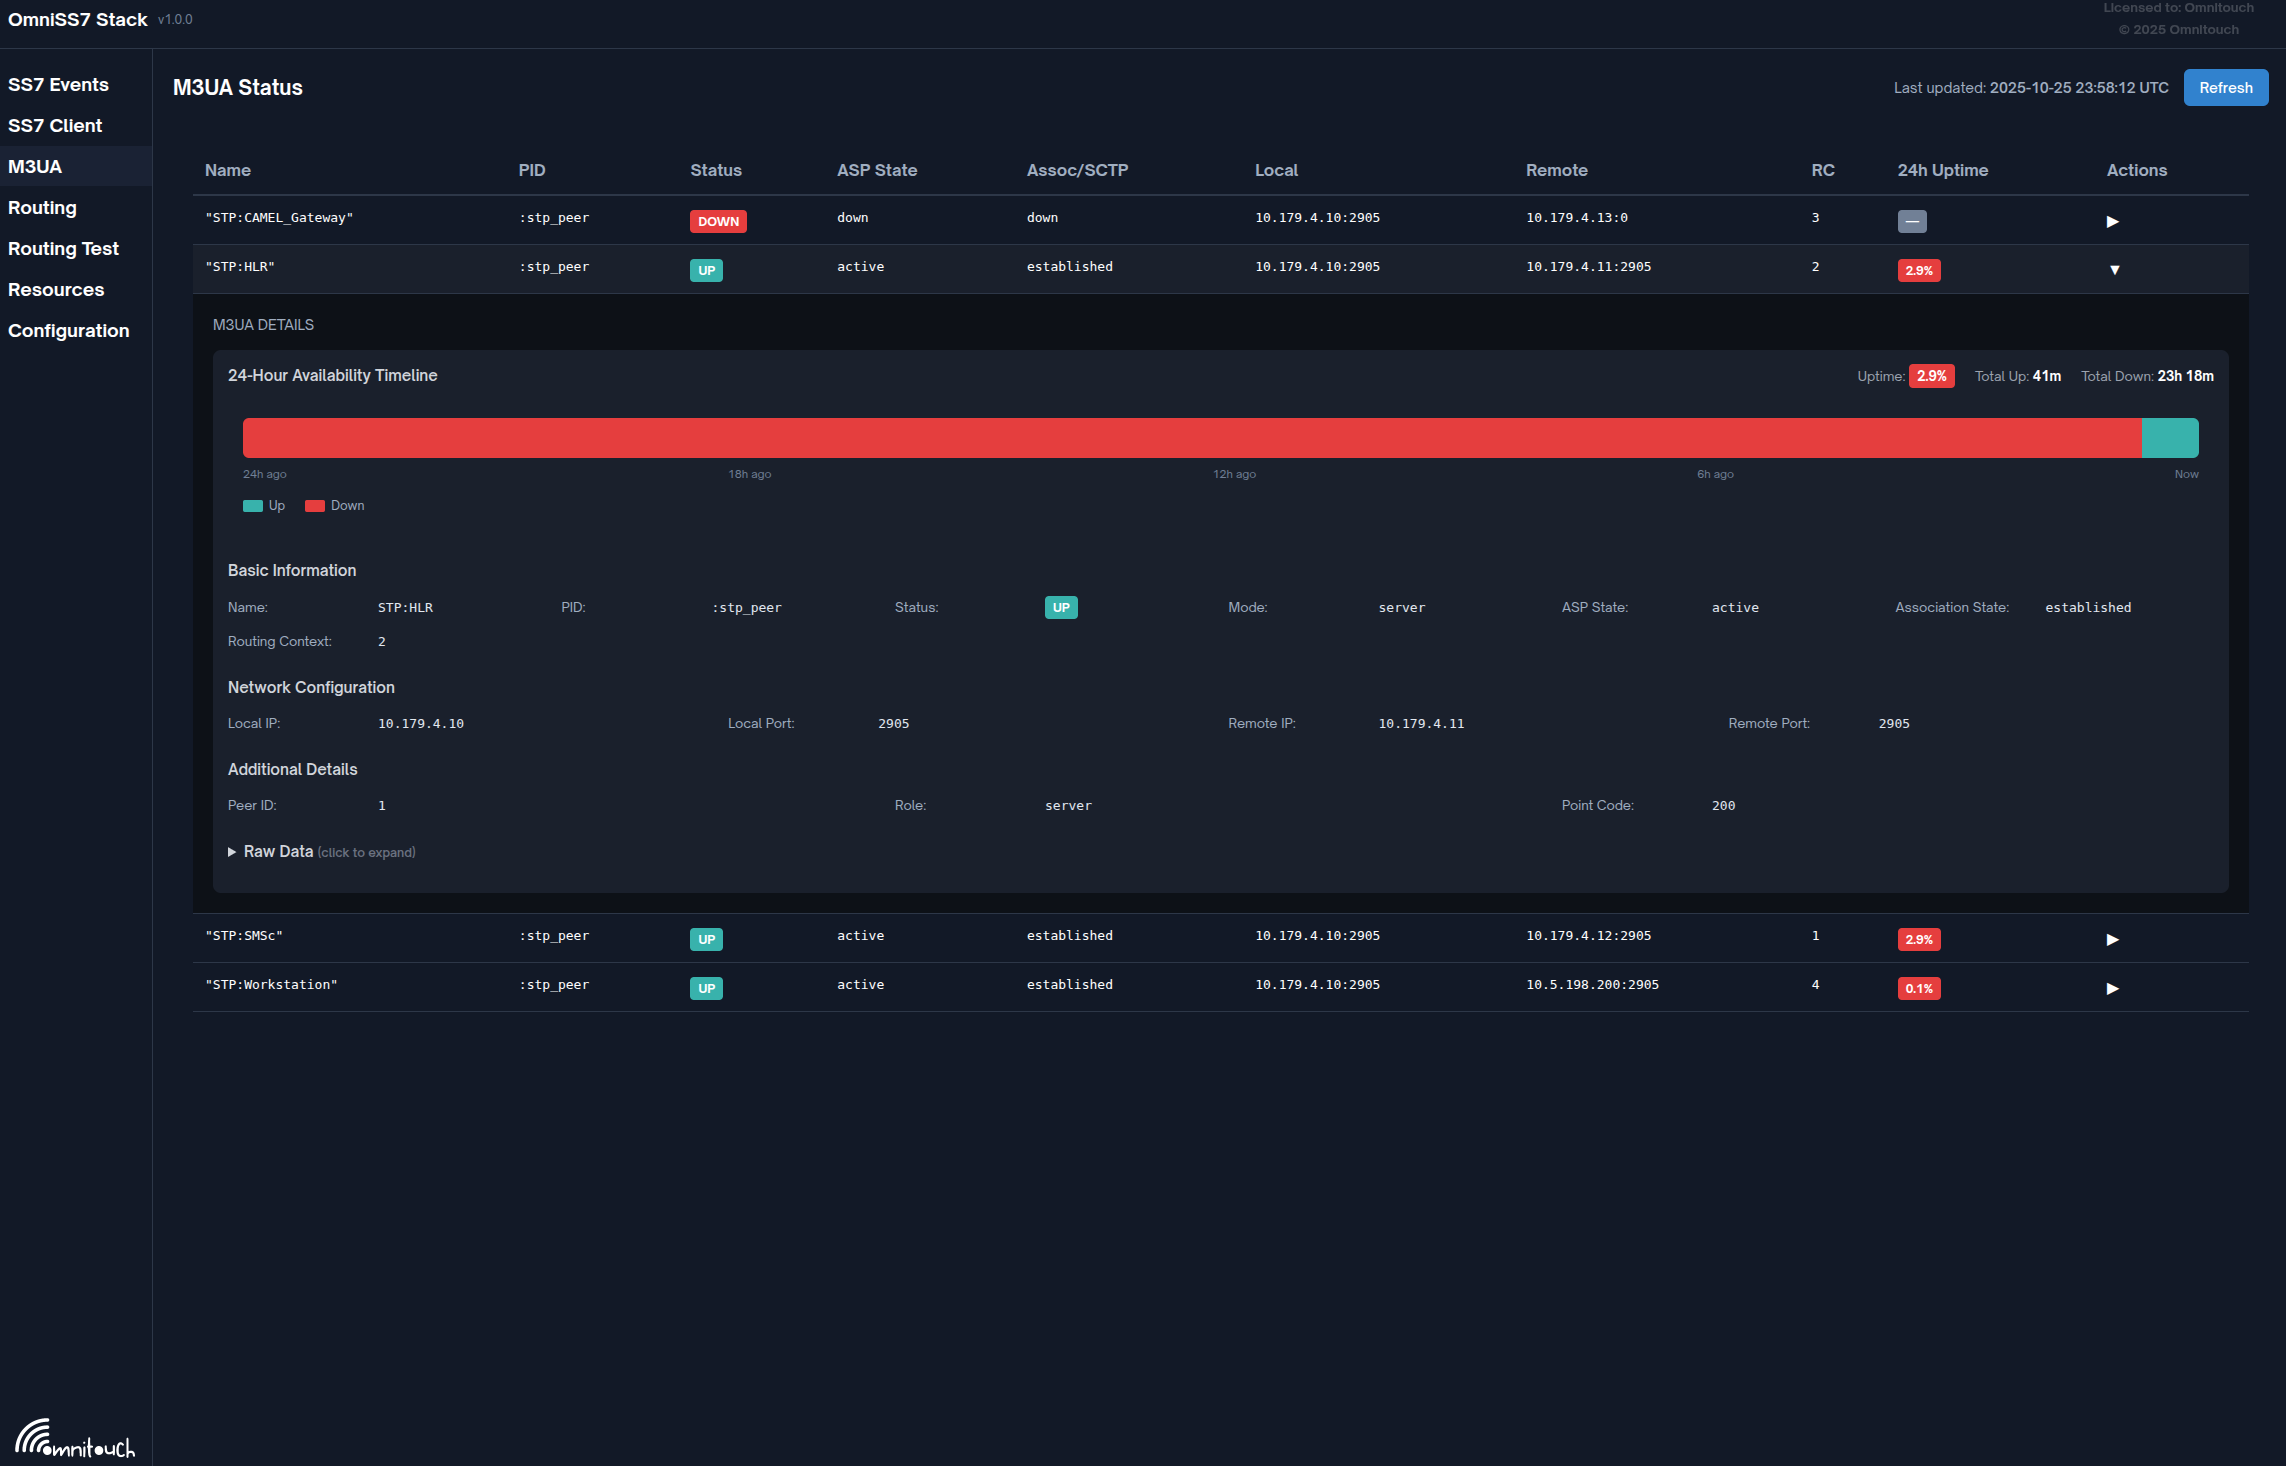Open the Configuration page
The width and height of the screenshot is (2286, 1466).
pyautogui.click(x=68, y=331)
